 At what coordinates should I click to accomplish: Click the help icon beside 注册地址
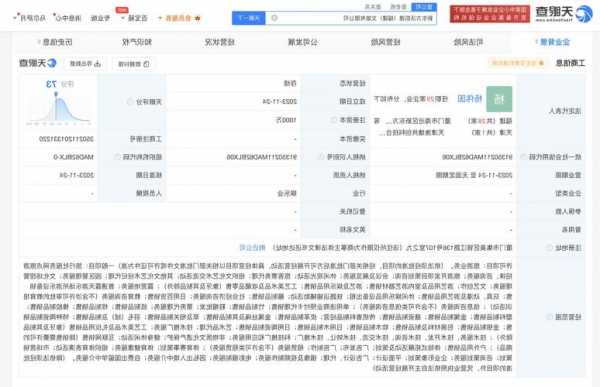549,248
